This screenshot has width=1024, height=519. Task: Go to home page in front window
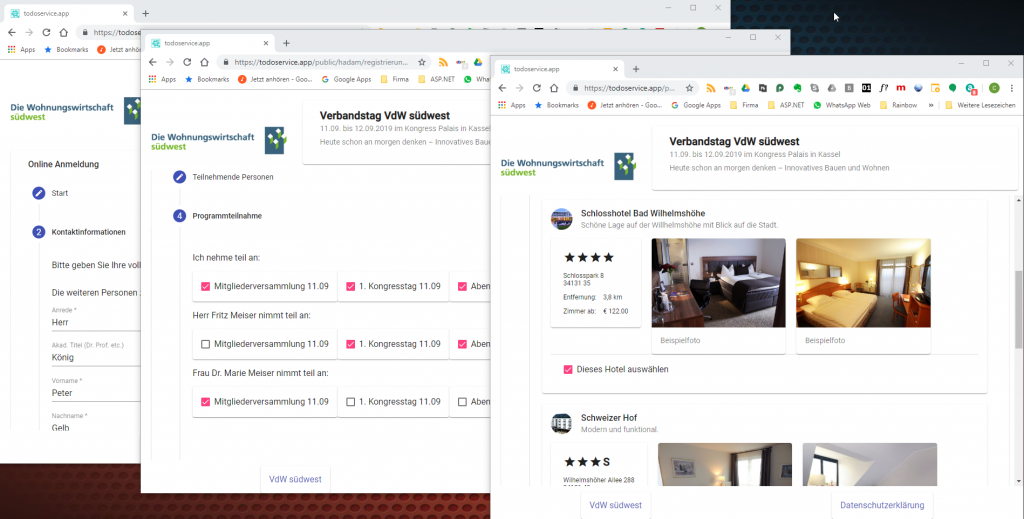[x=554, y=88]
